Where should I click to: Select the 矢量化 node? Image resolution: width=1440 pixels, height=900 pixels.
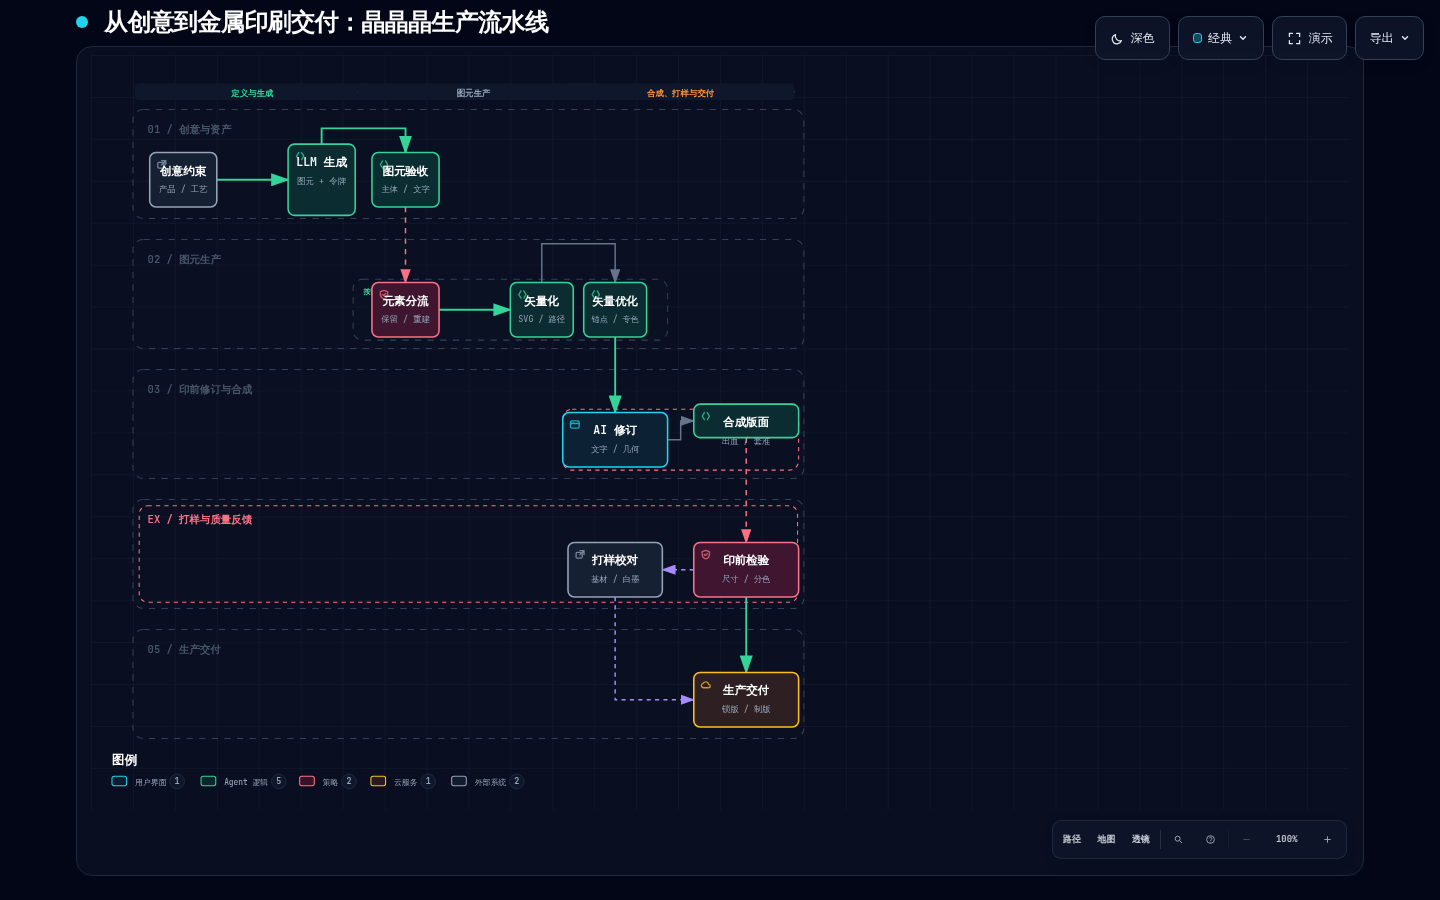coord(541,310)
